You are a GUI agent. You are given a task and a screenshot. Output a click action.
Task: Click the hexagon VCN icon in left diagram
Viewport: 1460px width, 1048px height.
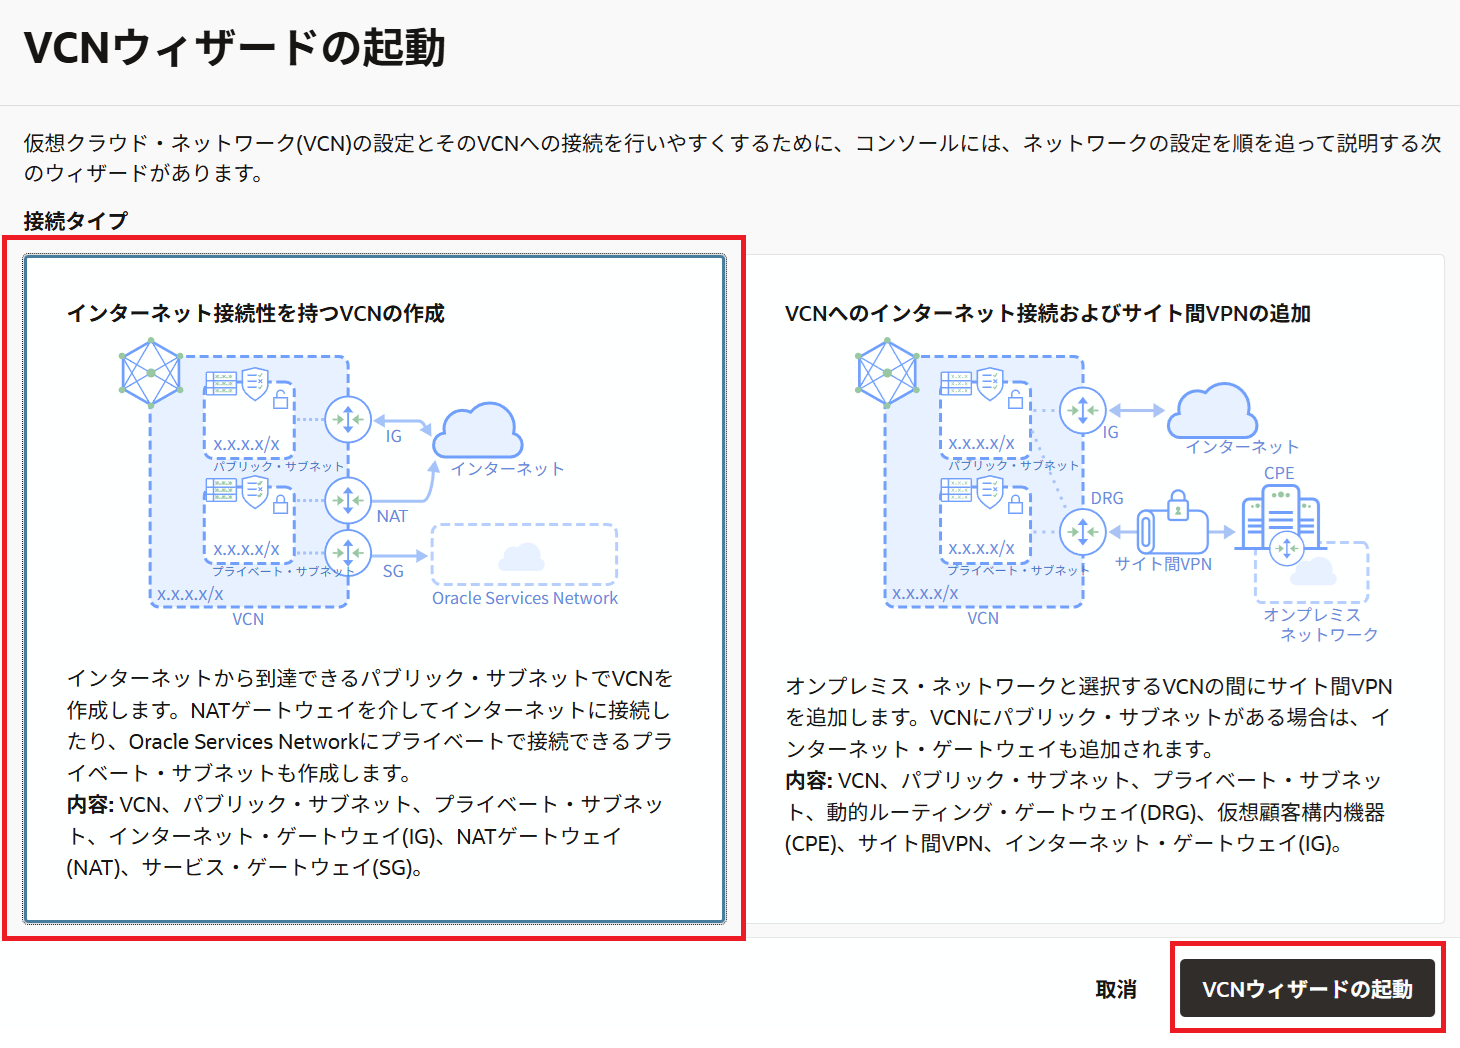tap(151, 373)
